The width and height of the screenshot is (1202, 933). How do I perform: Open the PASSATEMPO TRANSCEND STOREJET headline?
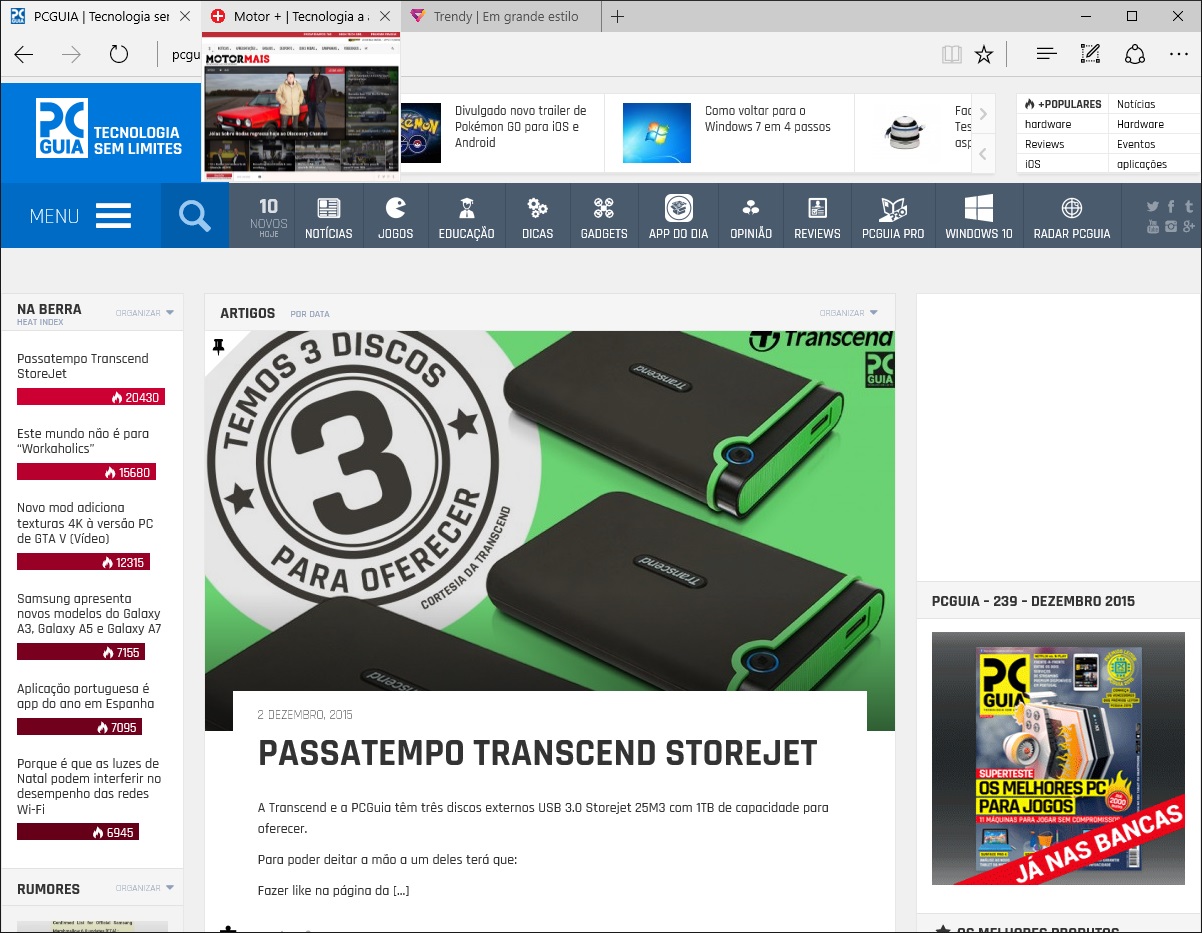[538, 753]
